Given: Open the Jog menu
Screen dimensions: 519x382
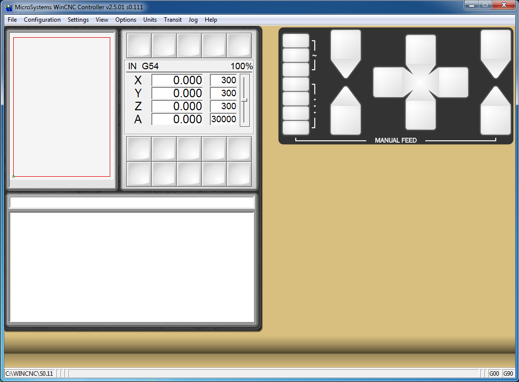Looking at the screenshot, I should click(193, 20).
